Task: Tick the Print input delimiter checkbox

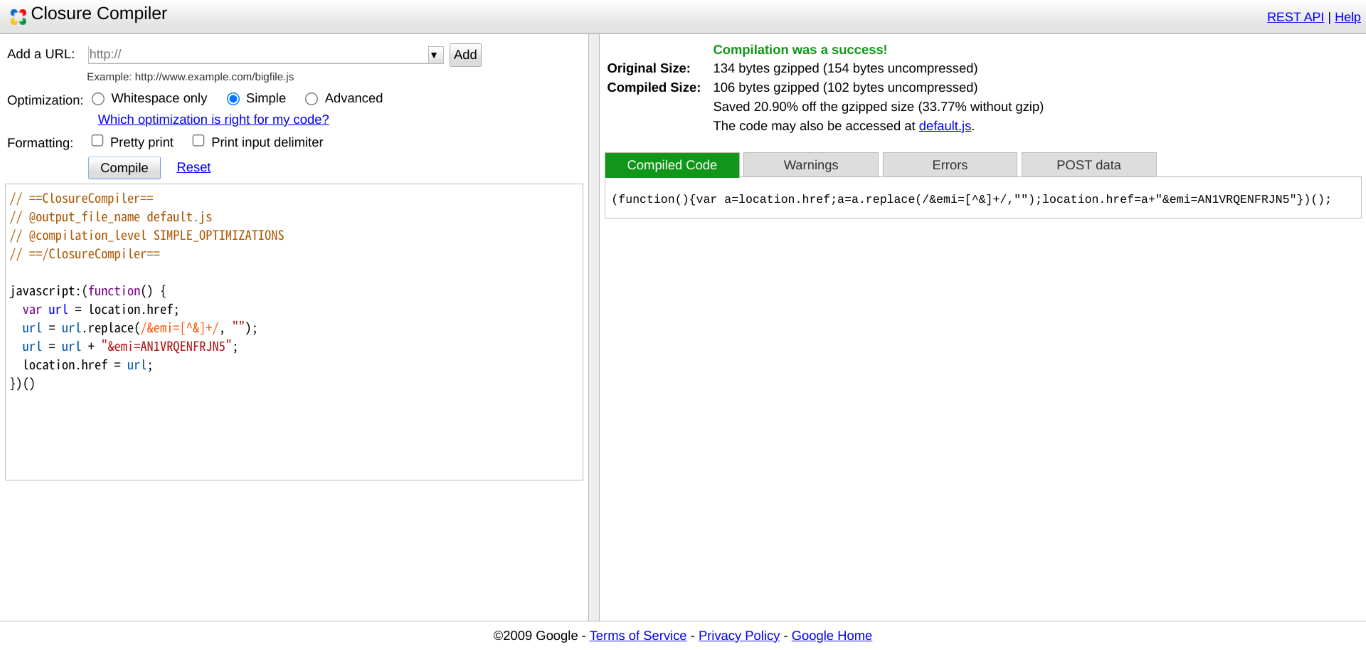Action: pos(198,141)
